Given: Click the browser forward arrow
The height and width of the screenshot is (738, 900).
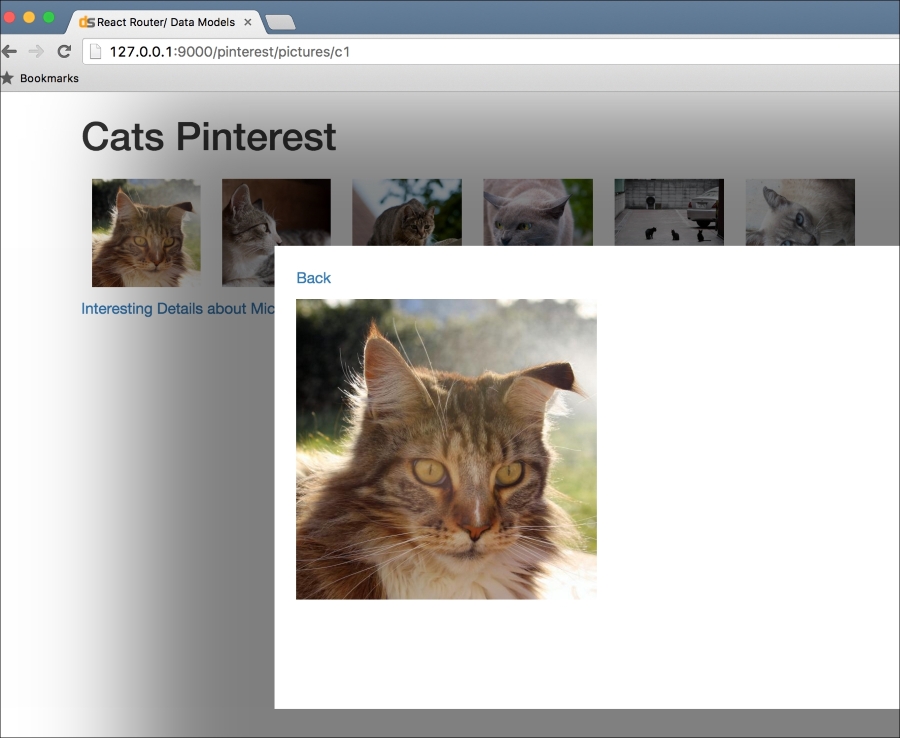Looking at the screenshot, I should pos(36,52).
